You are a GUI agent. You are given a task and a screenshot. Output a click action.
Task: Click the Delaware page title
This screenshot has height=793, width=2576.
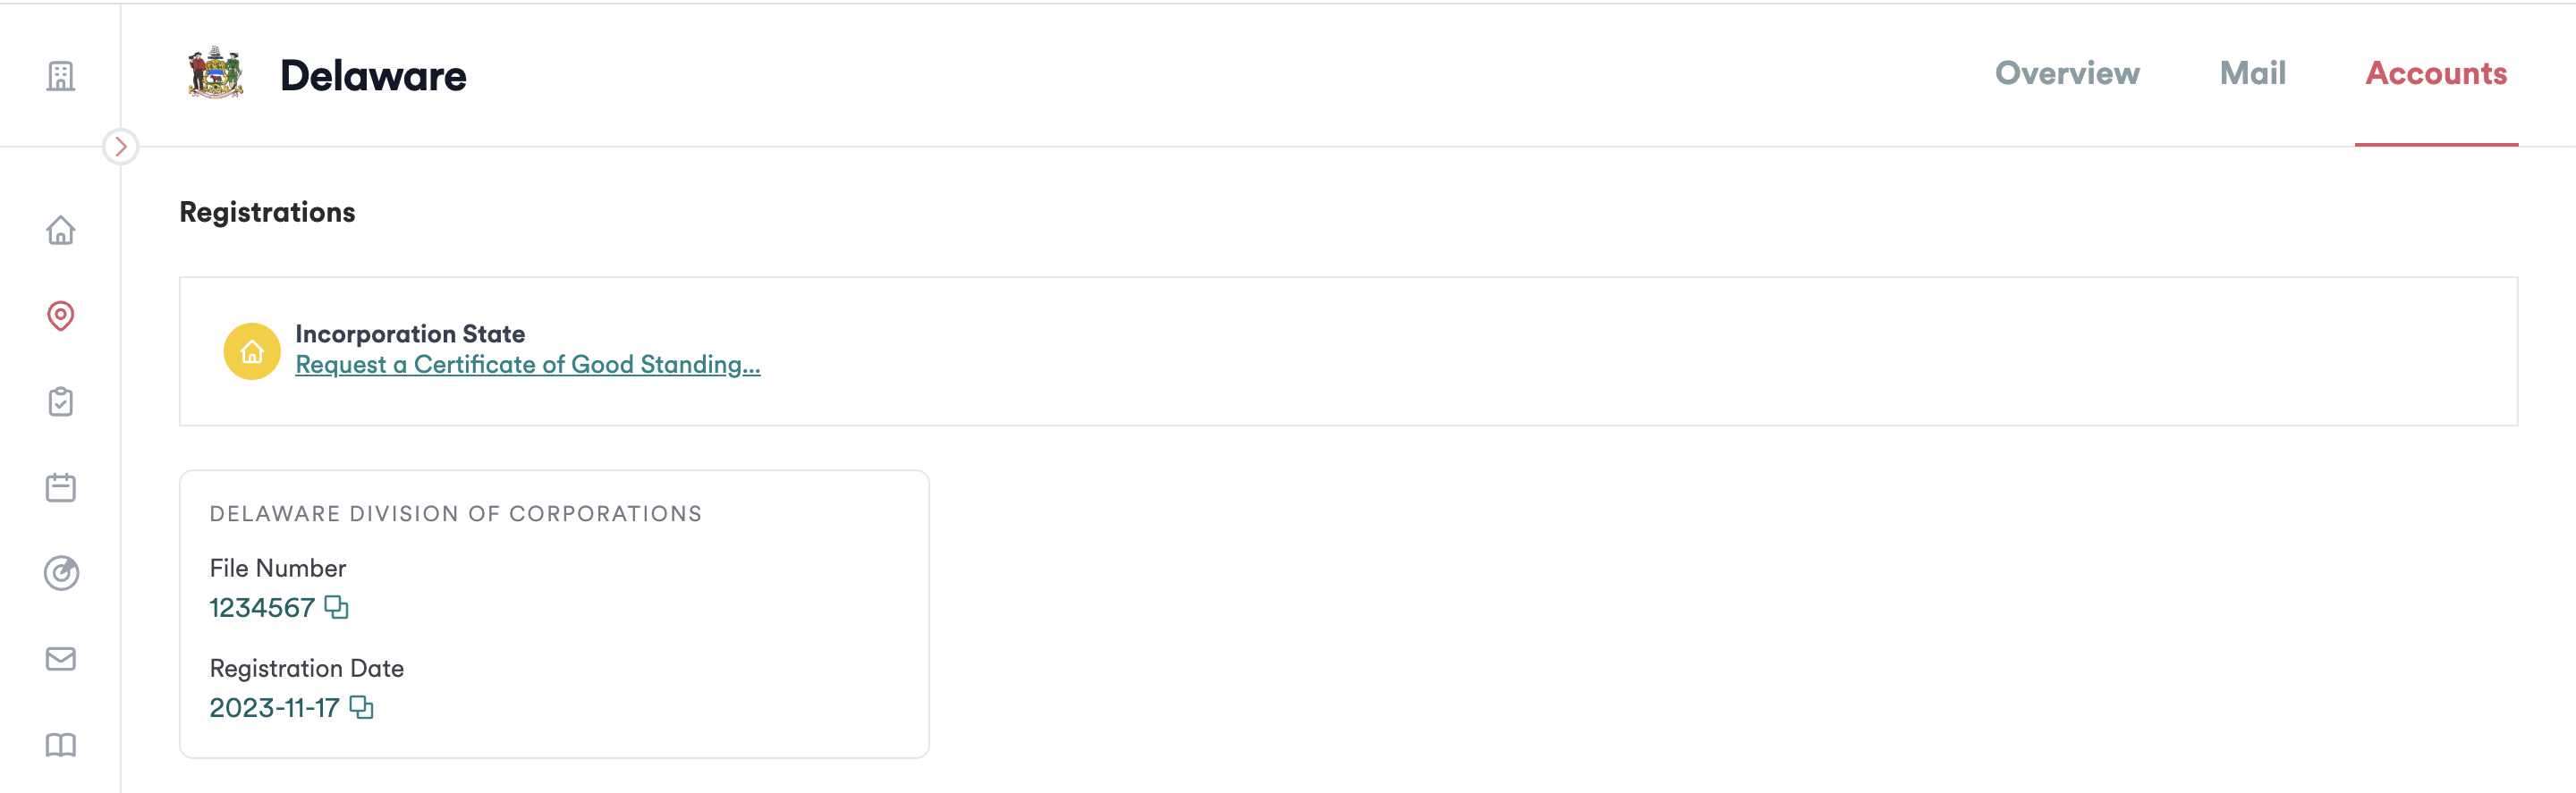coord(373,76)
